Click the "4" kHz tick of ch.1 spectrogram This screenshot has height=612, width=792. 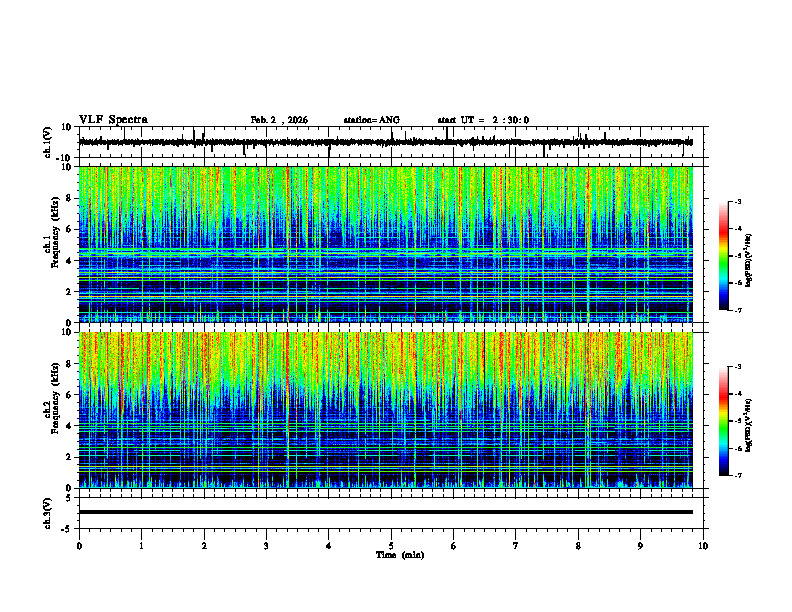[69, 261]
